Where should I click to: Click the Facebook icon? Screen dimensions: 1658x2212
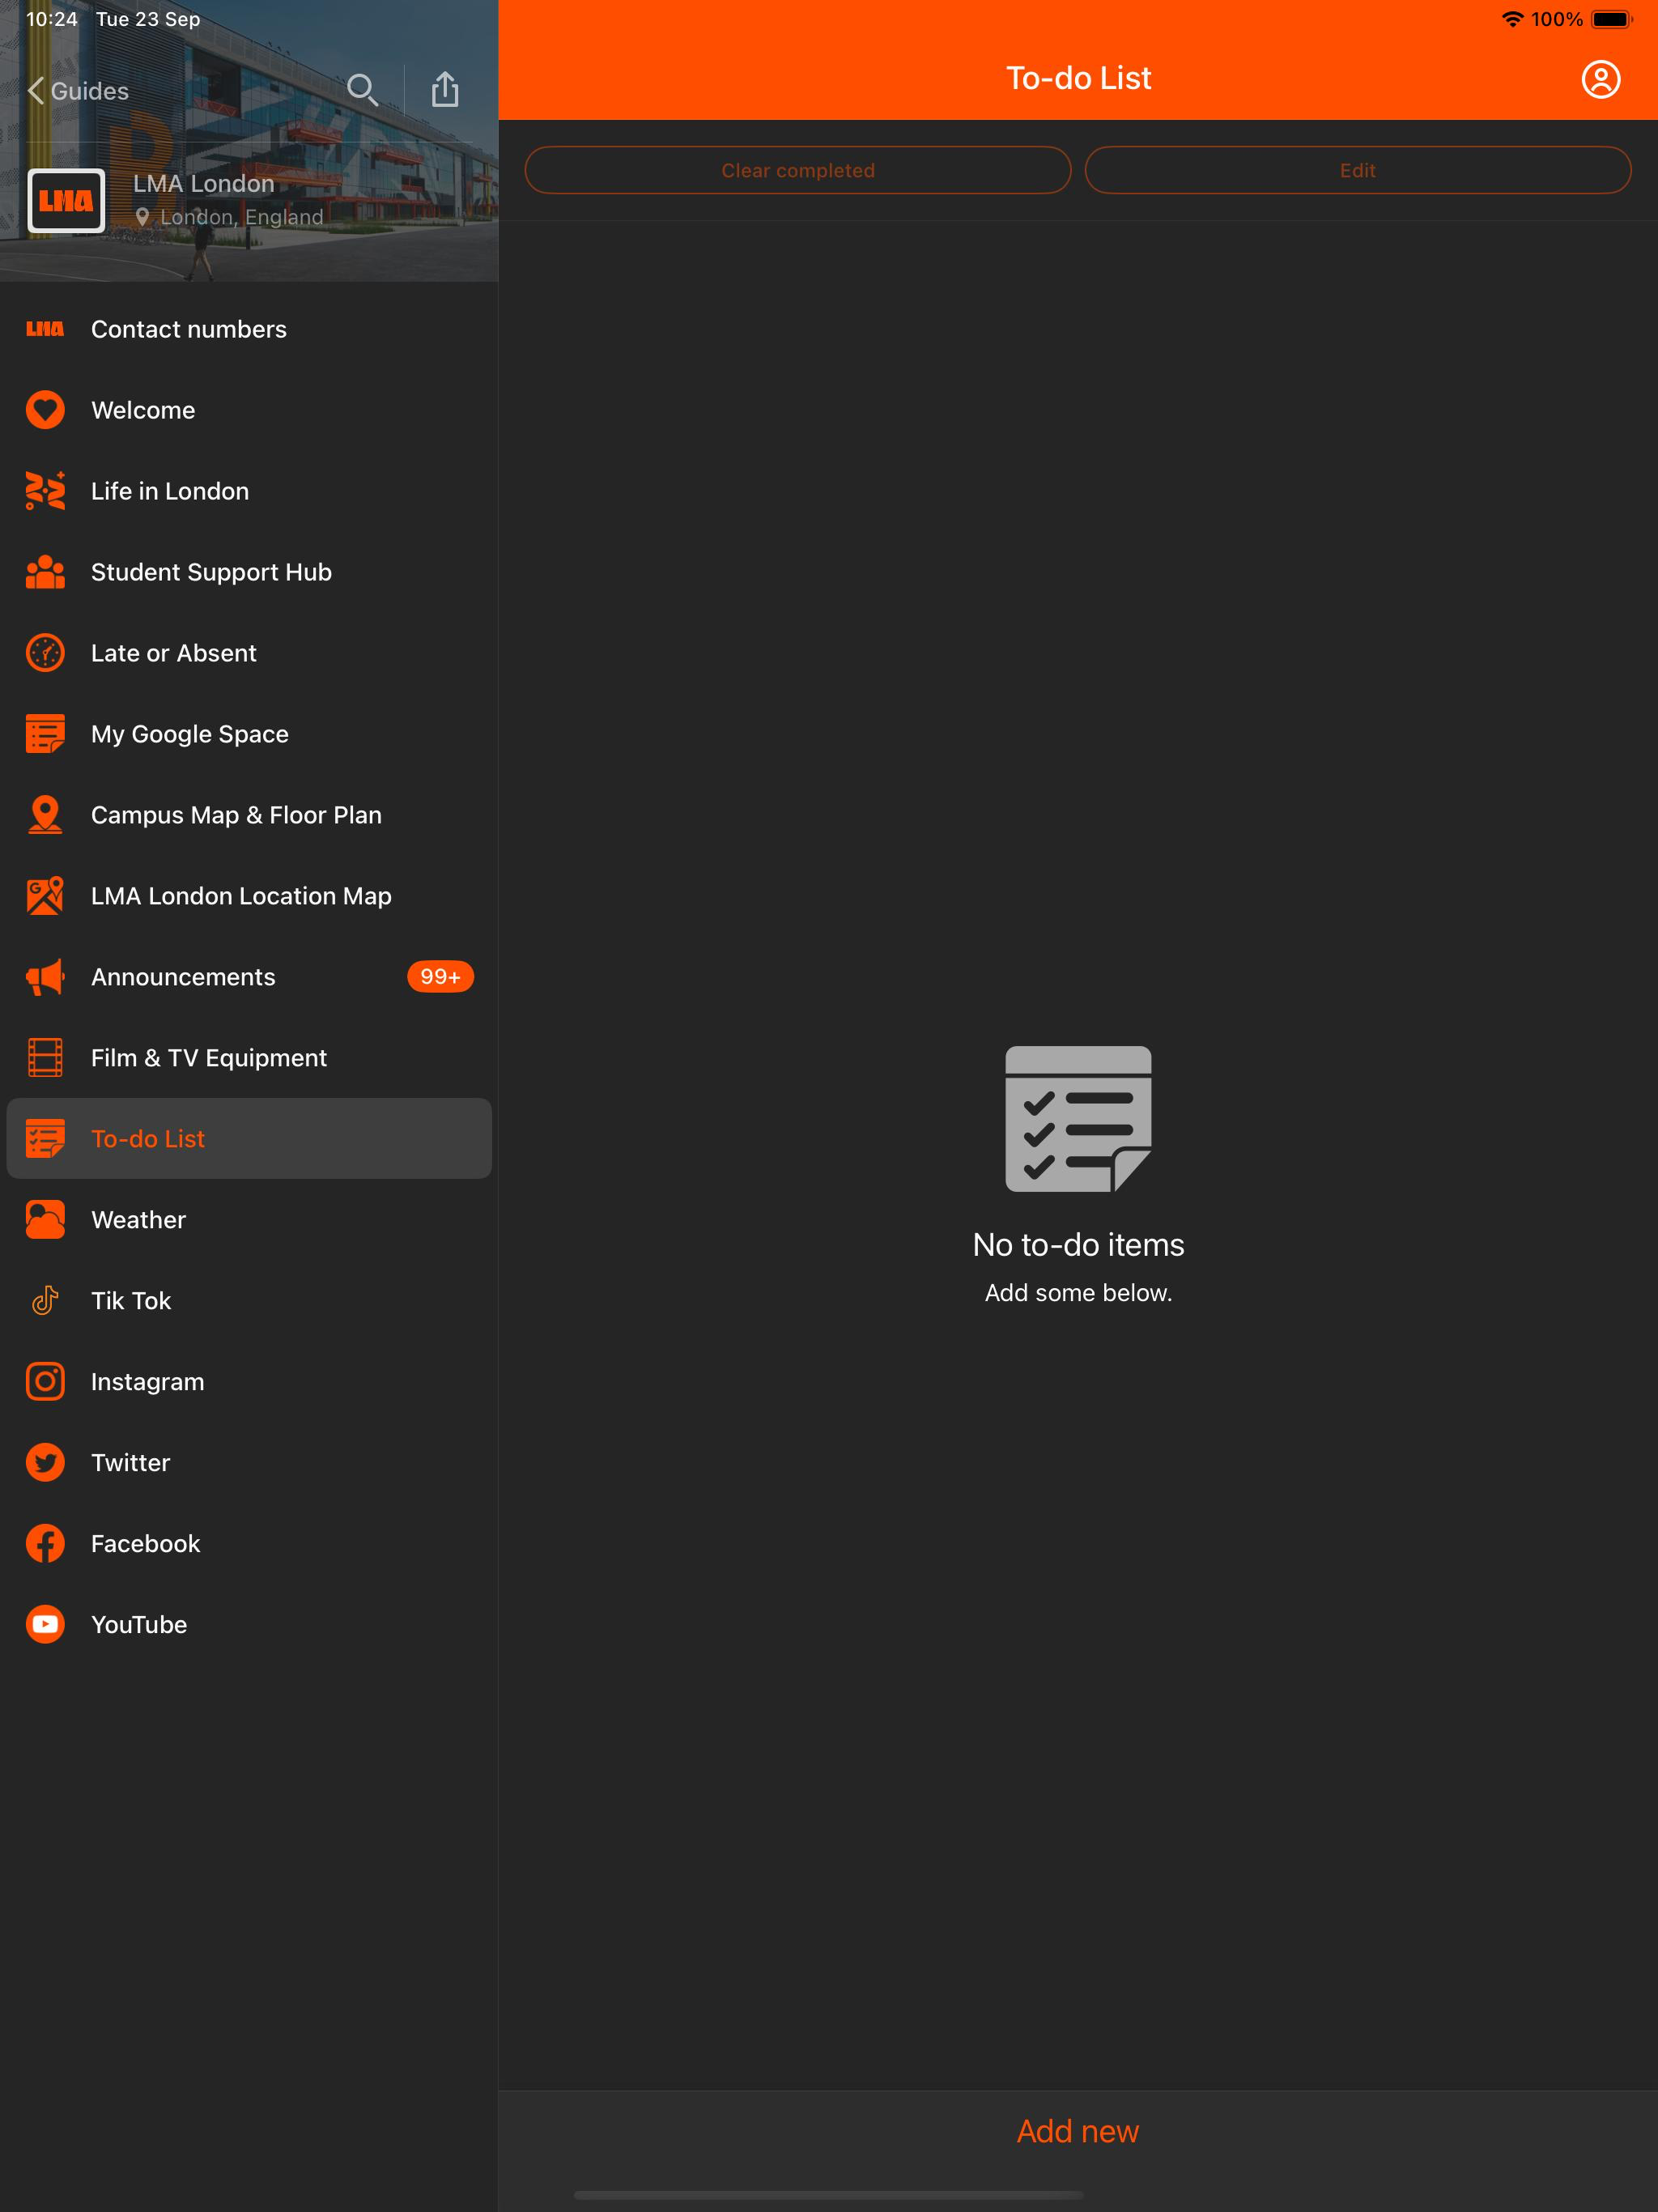pyautogui.click(x=45, y=1544)
